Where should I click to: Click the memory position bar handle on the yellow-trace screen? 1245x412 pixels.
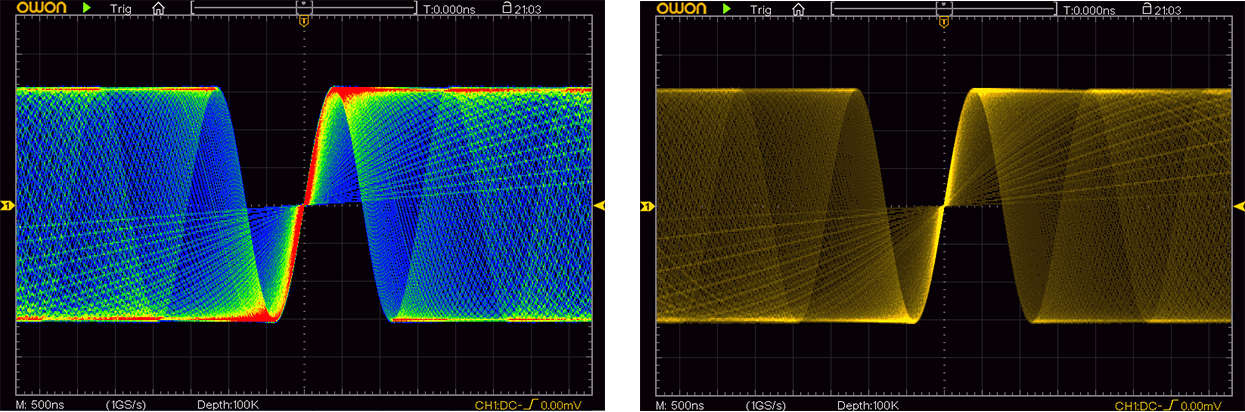(943, 6)
